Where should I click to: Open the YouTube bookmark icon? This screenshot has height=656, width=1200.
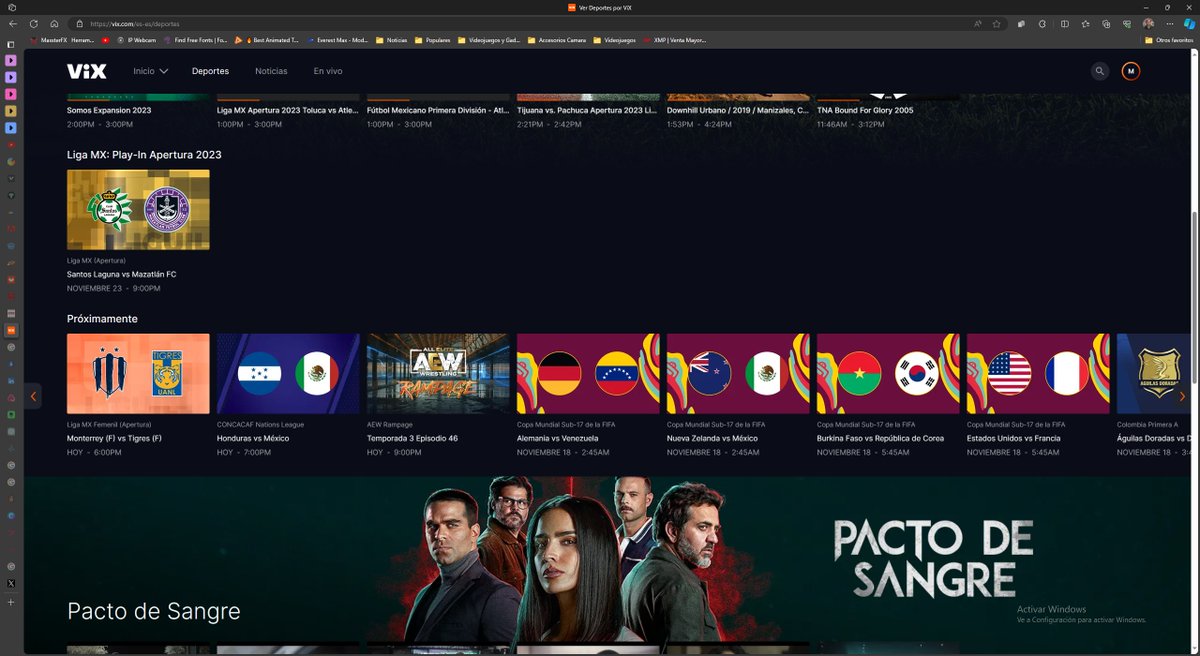tap(106, 40)
